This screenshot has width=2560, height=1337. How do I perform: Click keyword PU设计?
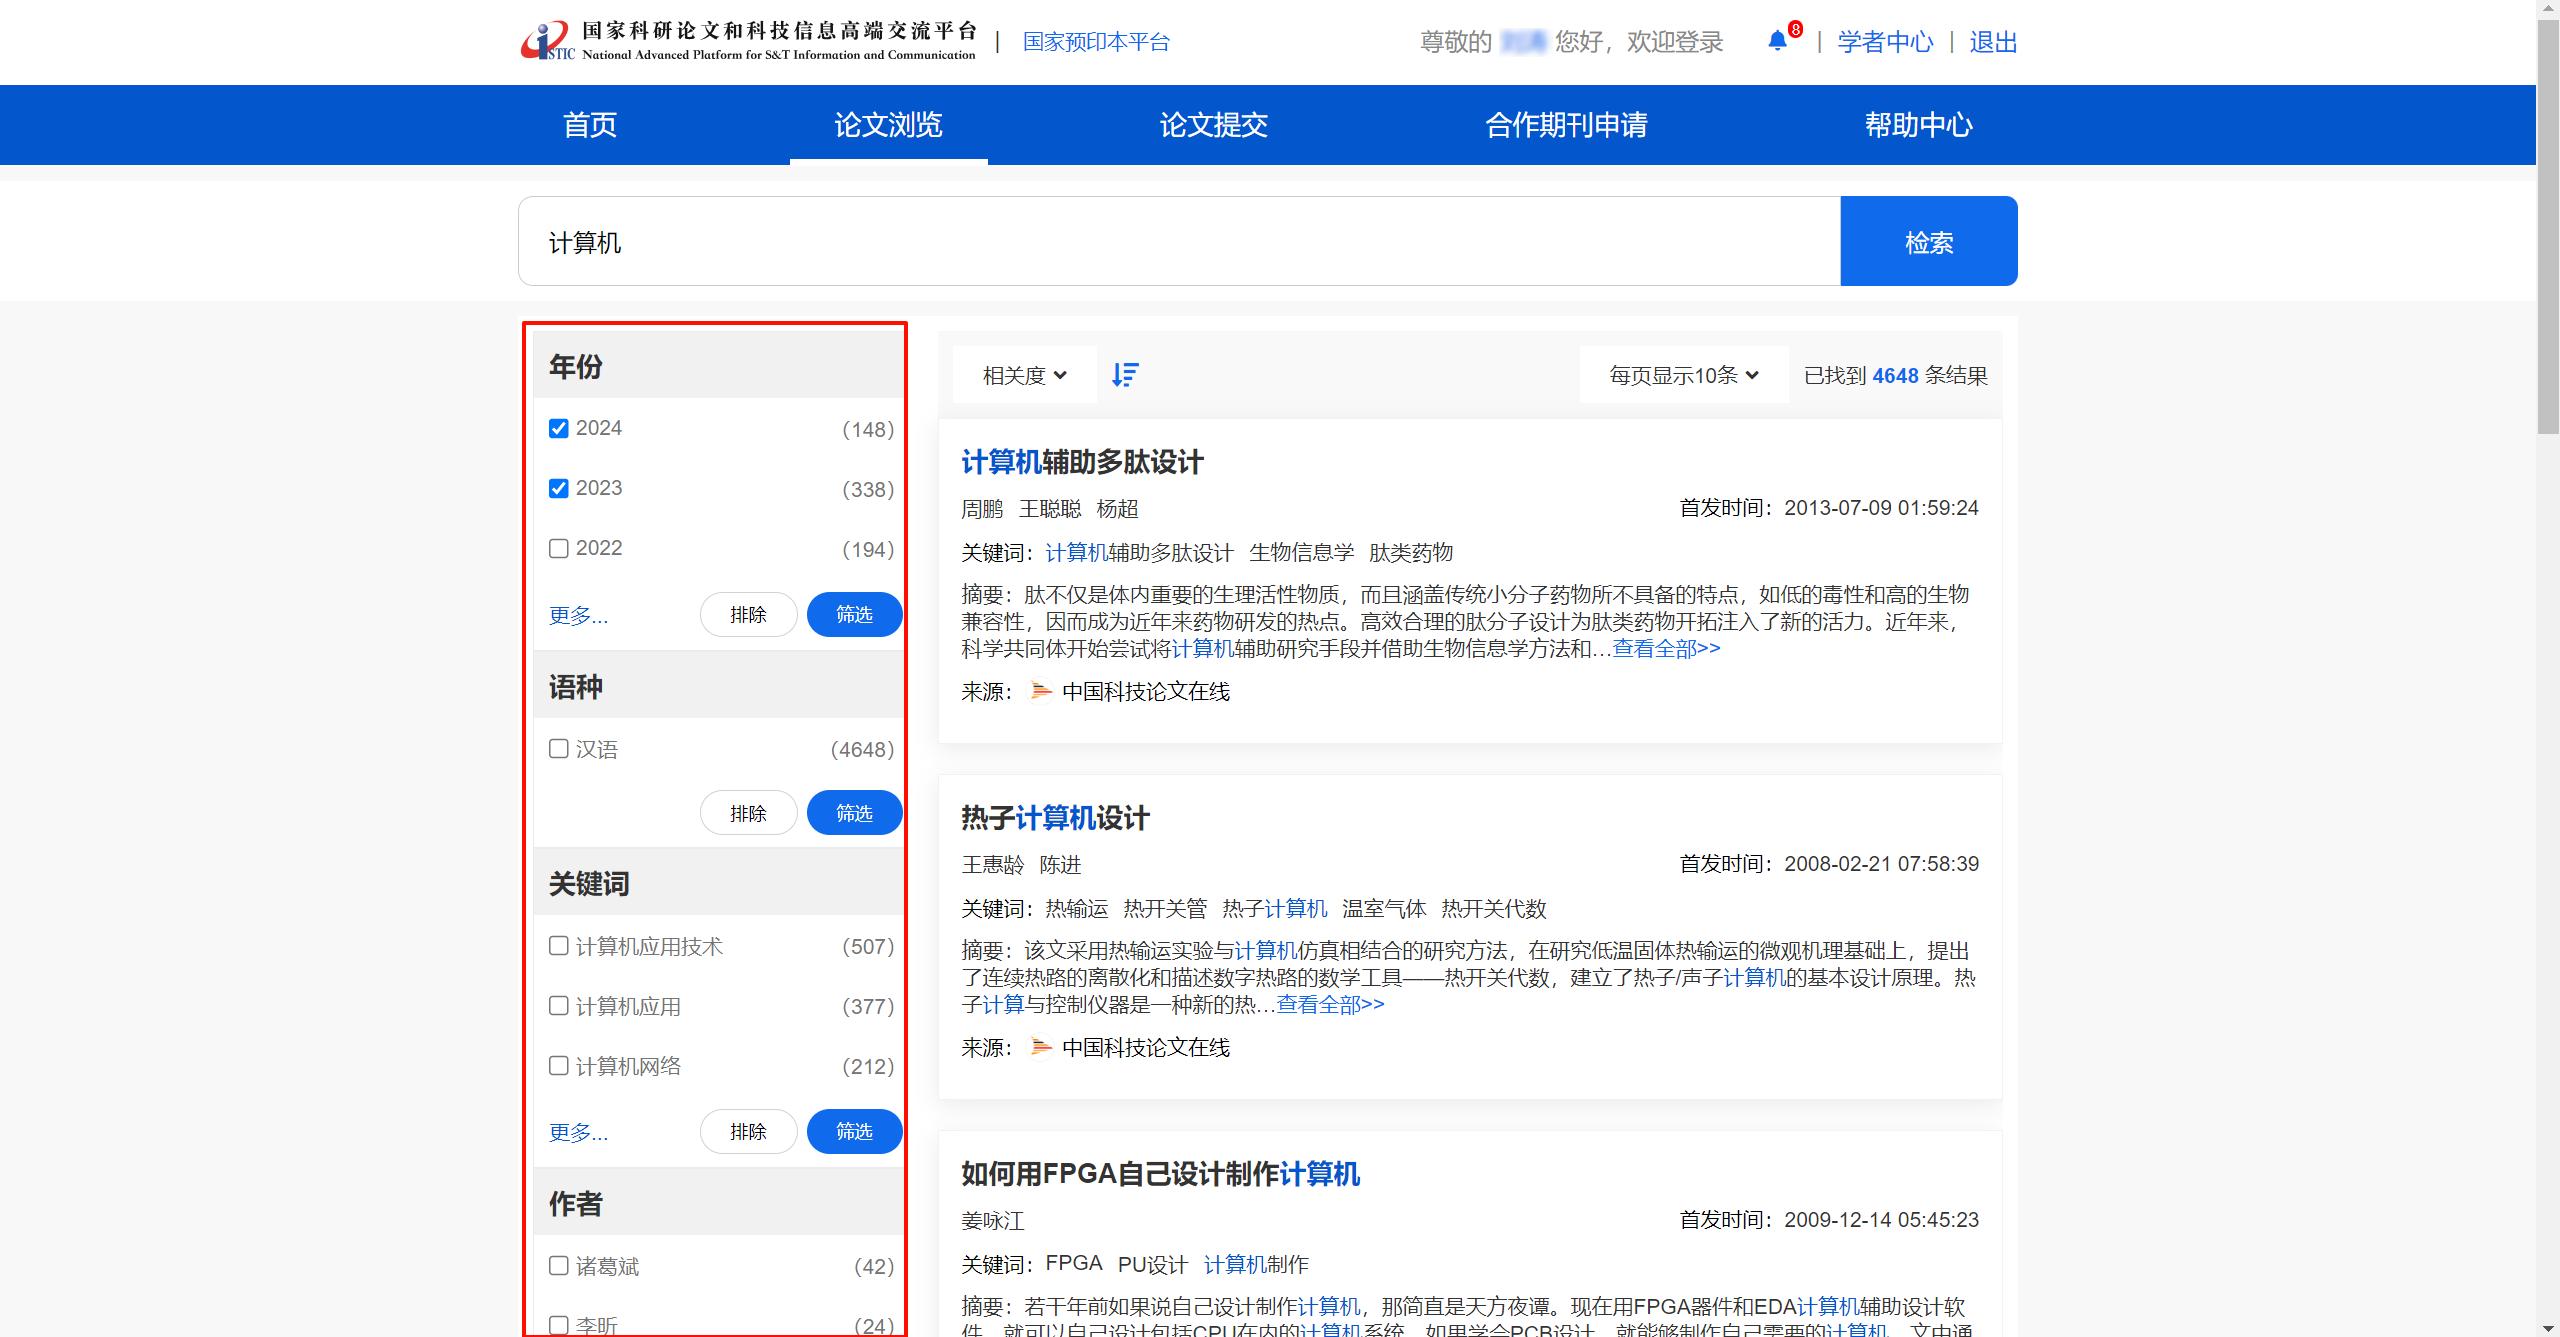coord(1153,1265)
